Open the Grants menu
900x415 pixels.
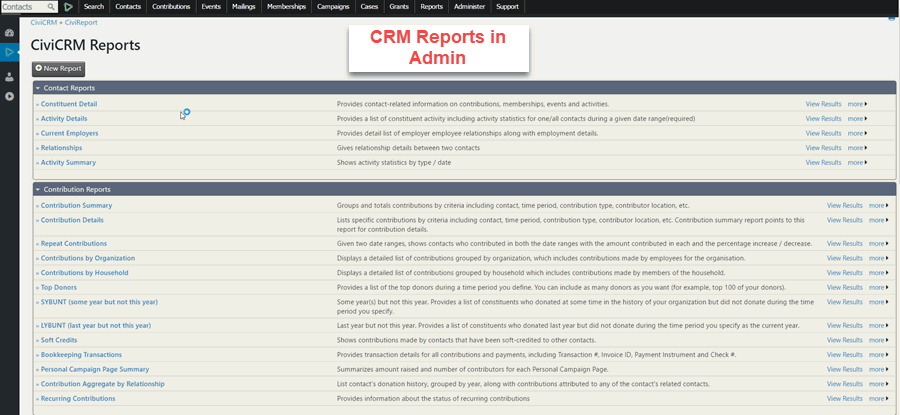[399, 7]
